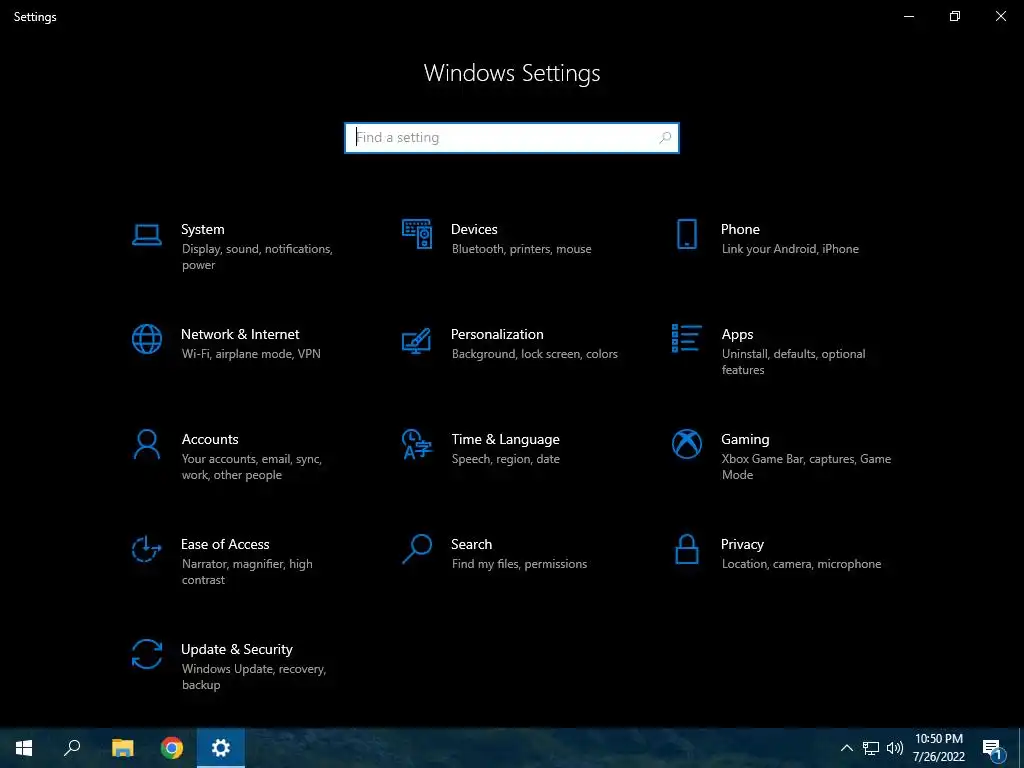This screenshot has height=768, width=1024.
Task: Select the Ease of Access heading
Action: pos(225,545)
